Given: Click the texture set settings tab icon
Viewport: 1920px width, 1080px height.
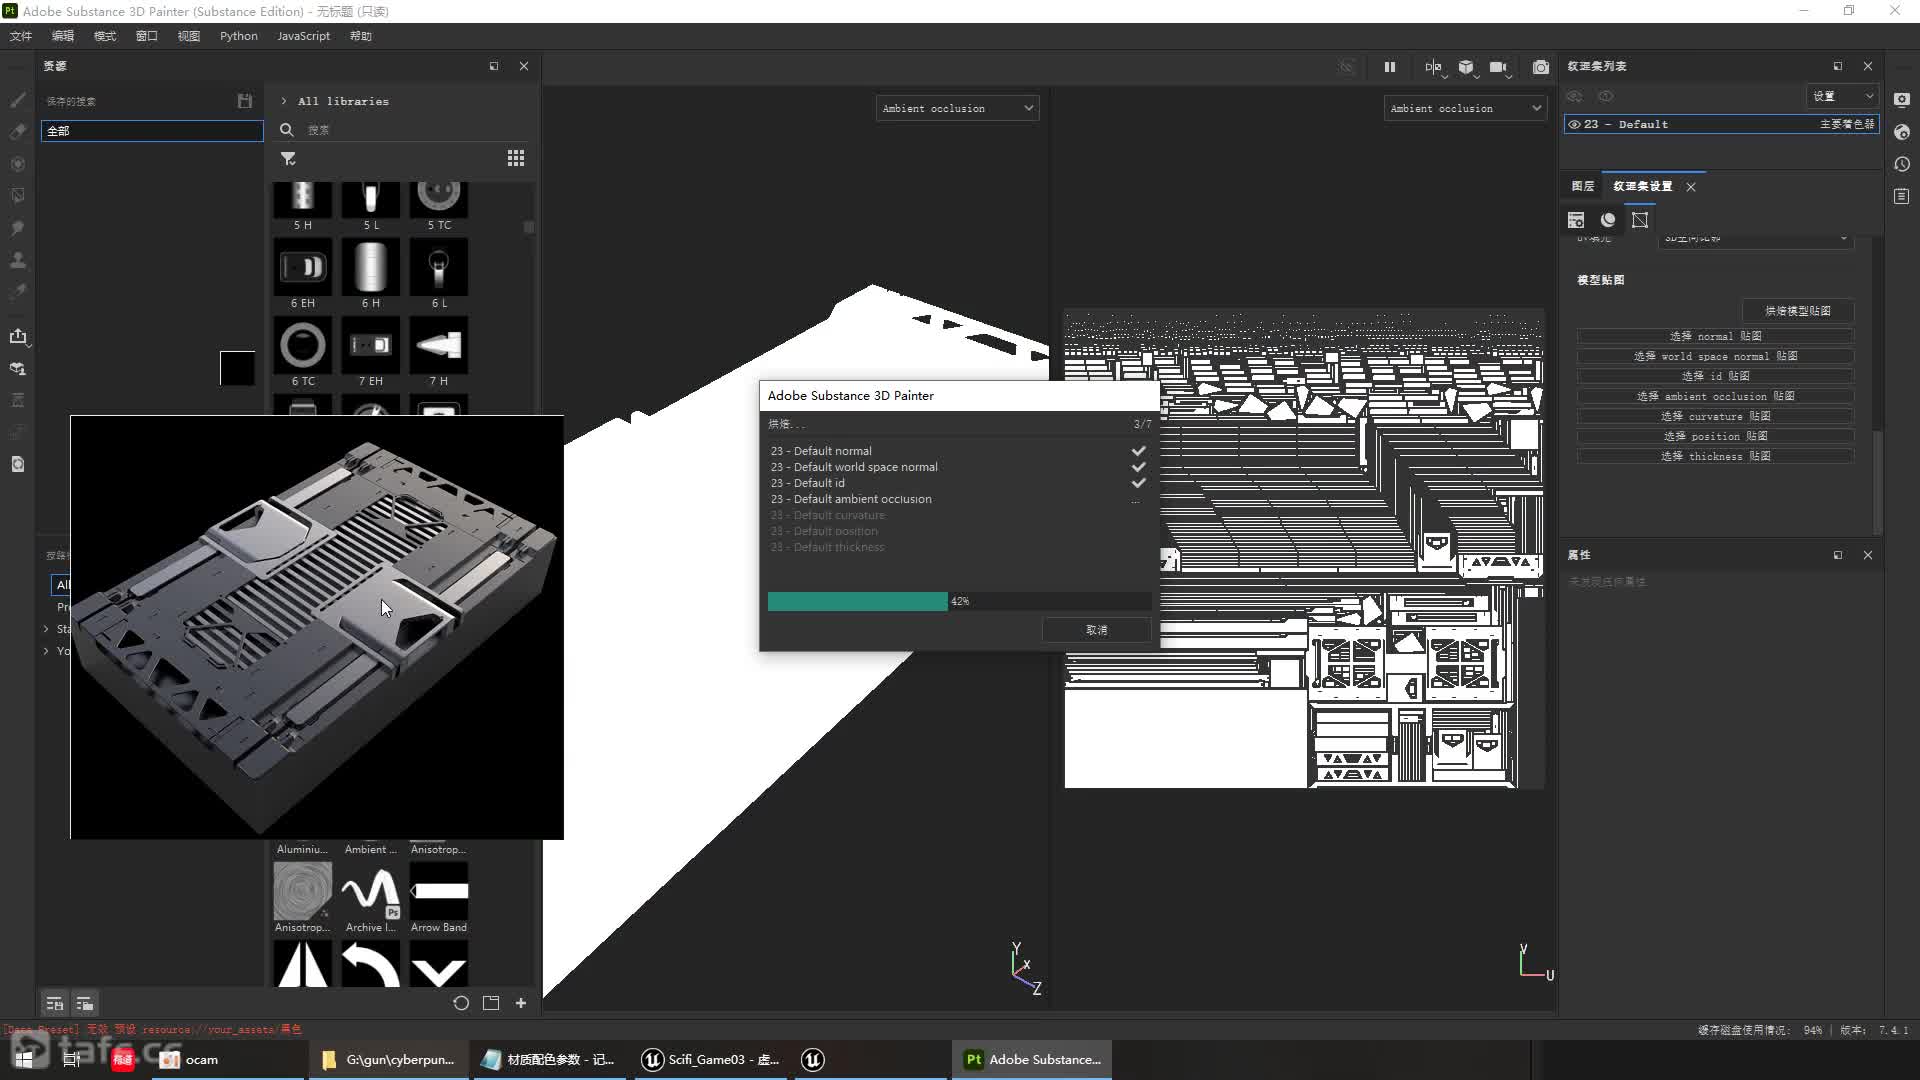Looking at the screenshot, I should click(1644, 185).
